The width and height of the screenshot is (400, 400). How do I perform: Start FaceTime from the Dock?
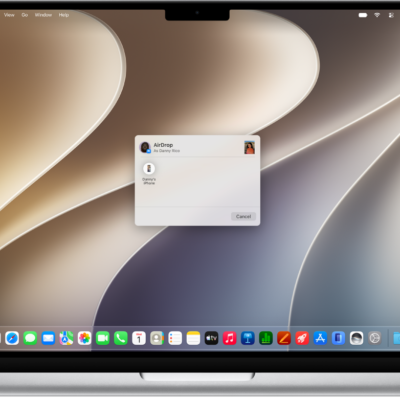[103, 338]
